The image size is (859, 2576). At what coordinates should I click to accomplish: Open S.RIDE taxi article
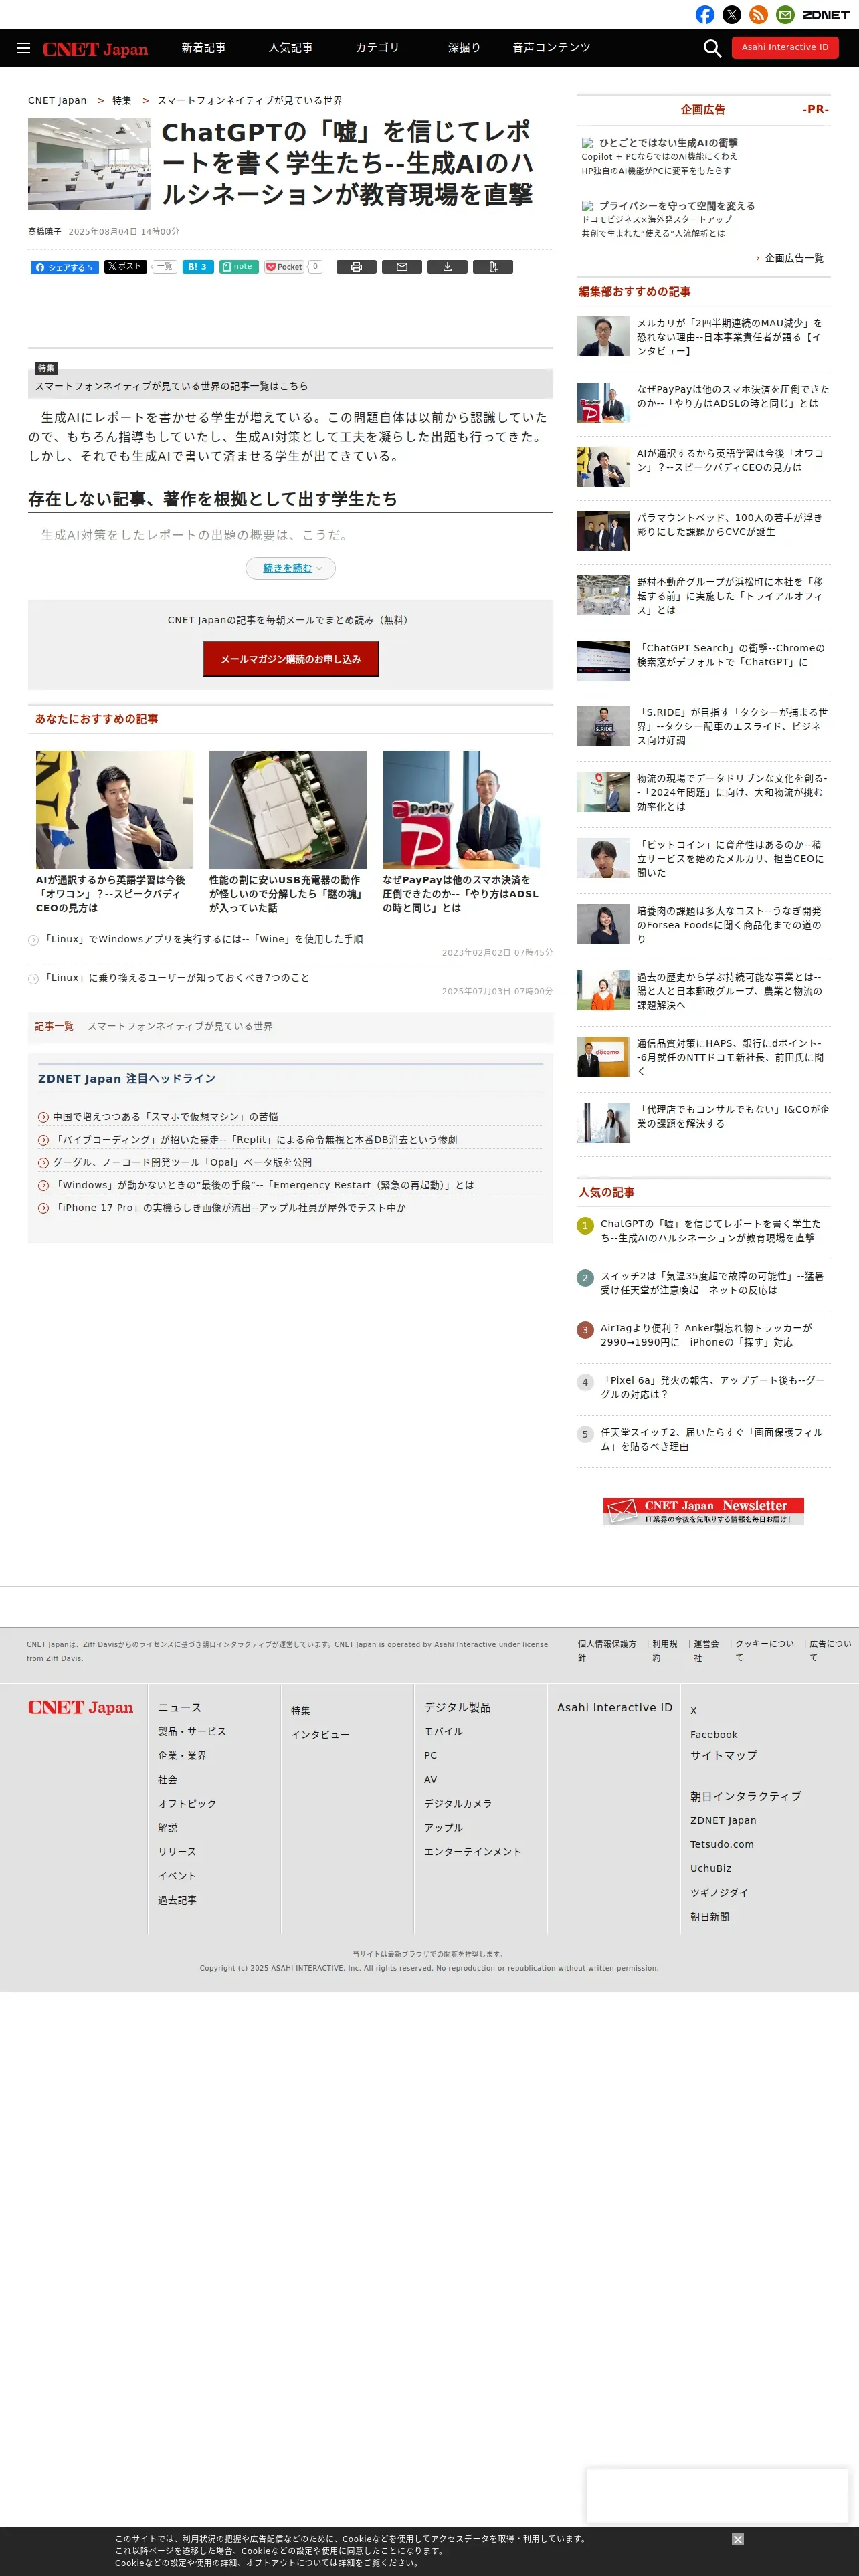pos(732,726)
